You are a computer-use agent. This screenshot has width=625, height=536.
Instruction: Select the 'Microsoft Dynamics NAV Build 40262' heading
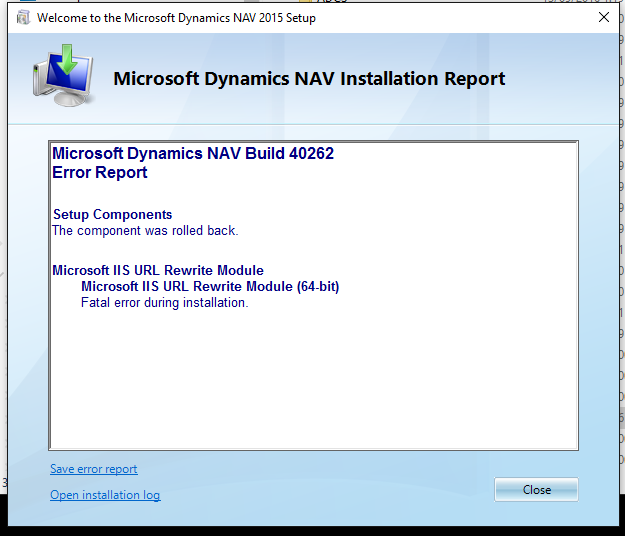[193, 153]
